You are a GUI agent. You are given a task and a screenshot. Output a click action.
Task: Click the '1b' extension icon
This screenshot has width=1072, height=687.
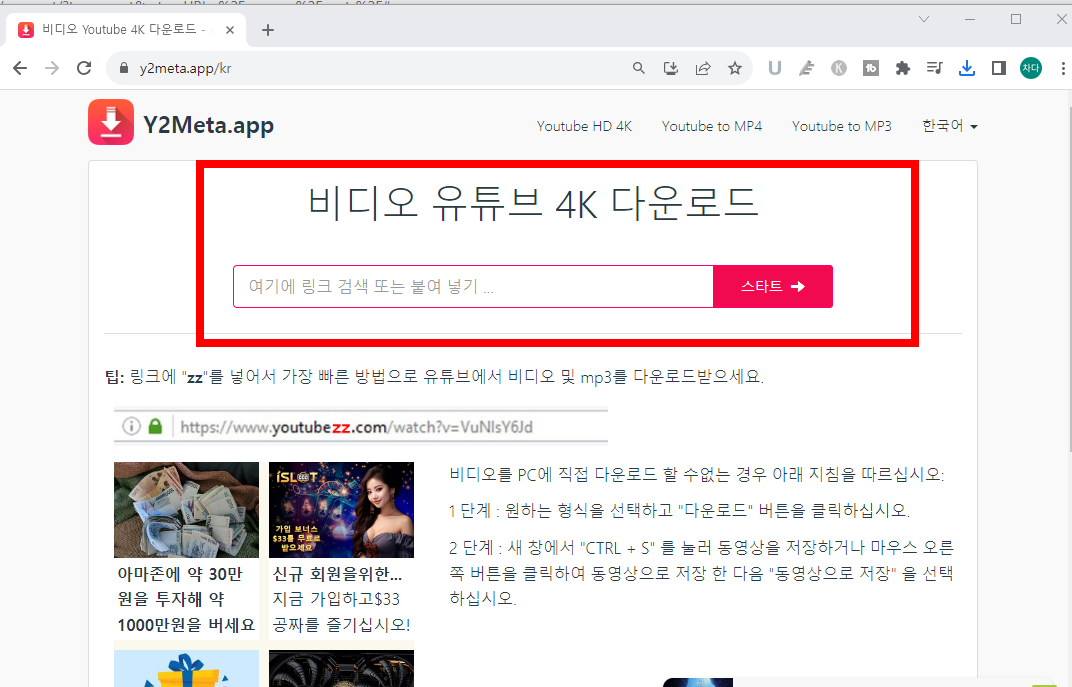[x=870, y=68]
